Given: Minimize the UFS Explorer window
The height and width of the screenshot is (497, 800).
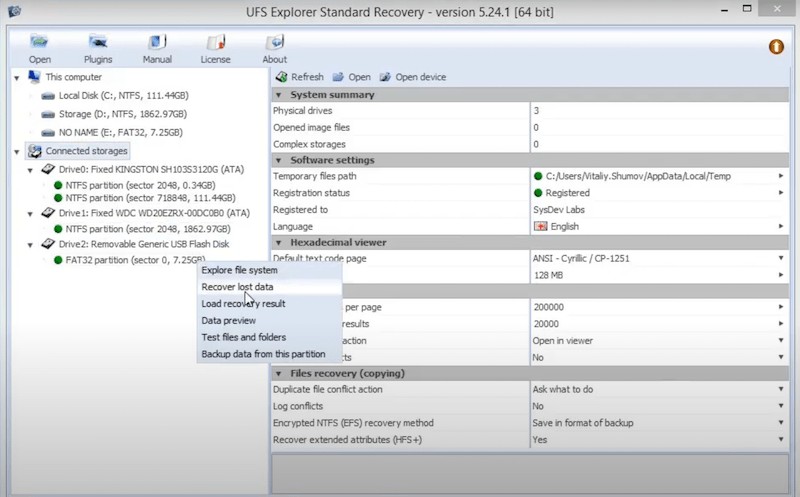Looking at the screenshot, I should tap(724, 10).
